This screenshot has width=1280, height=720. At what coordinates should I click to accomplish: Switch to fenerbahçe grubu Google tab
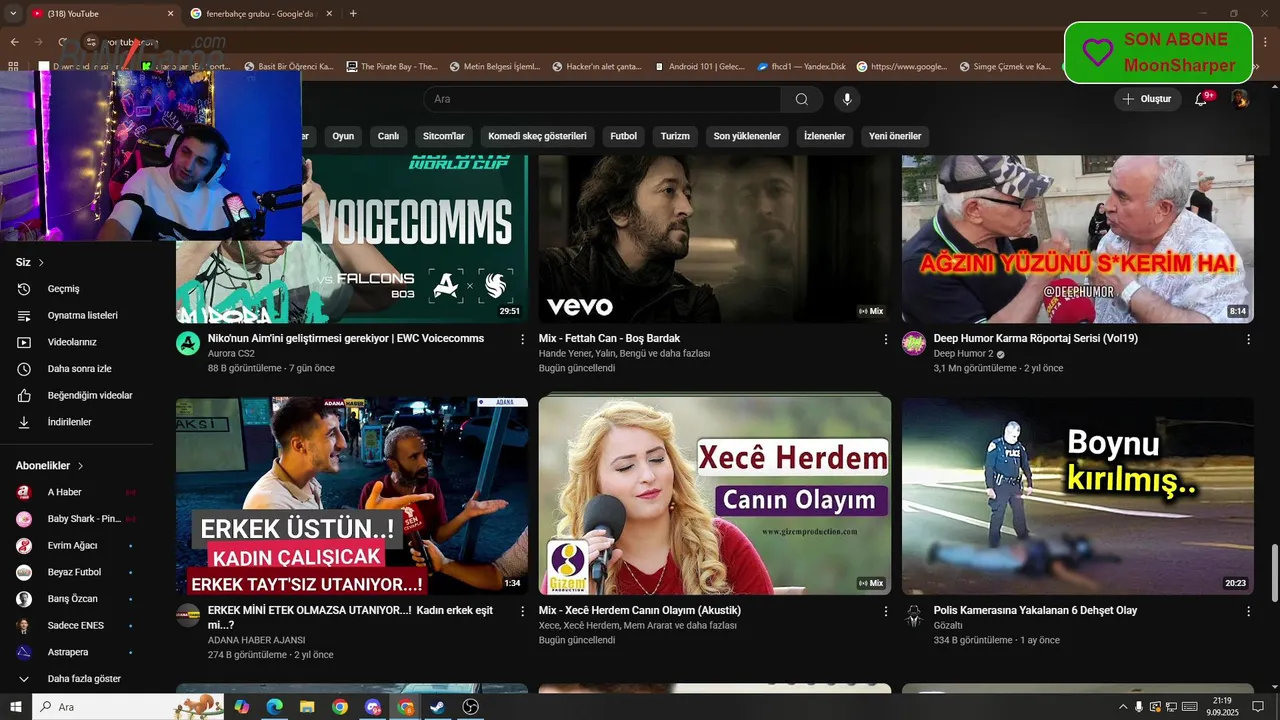tap(260, 13)
